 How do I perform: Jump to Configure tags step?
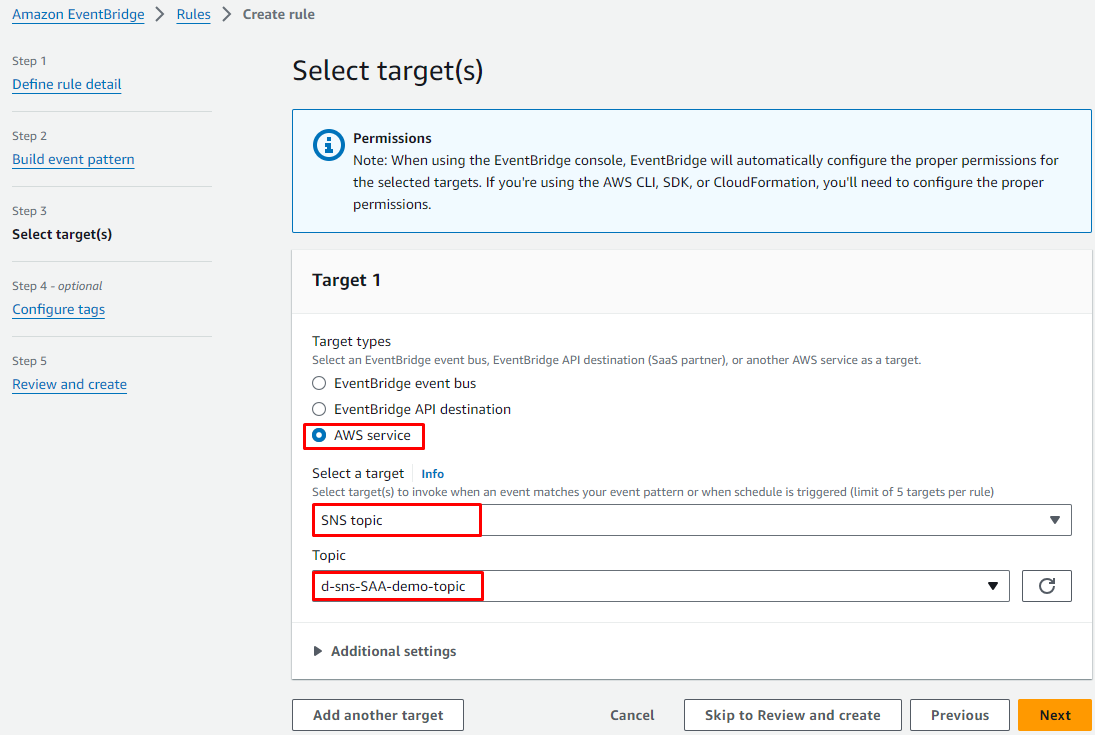click(58, 309)
